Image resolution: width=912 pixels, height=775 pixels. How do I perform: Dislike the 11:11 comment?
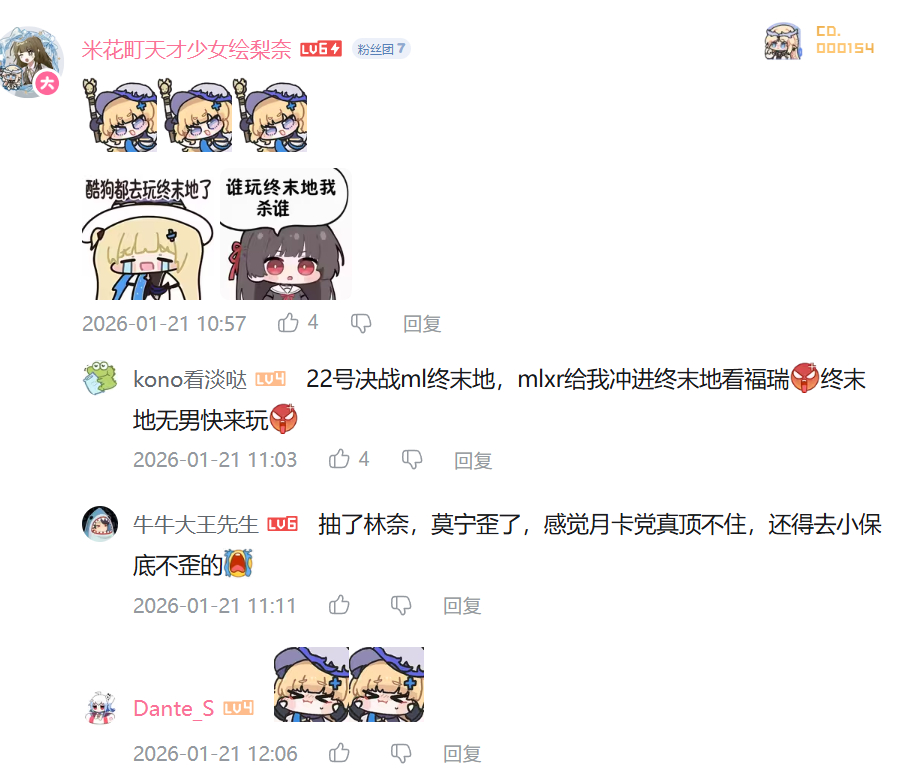(x=401, y=606)
